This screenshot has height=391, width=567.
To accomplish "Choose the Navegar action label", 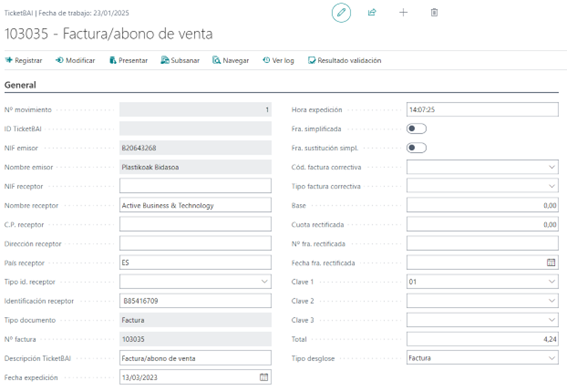I will click(236, 60).
